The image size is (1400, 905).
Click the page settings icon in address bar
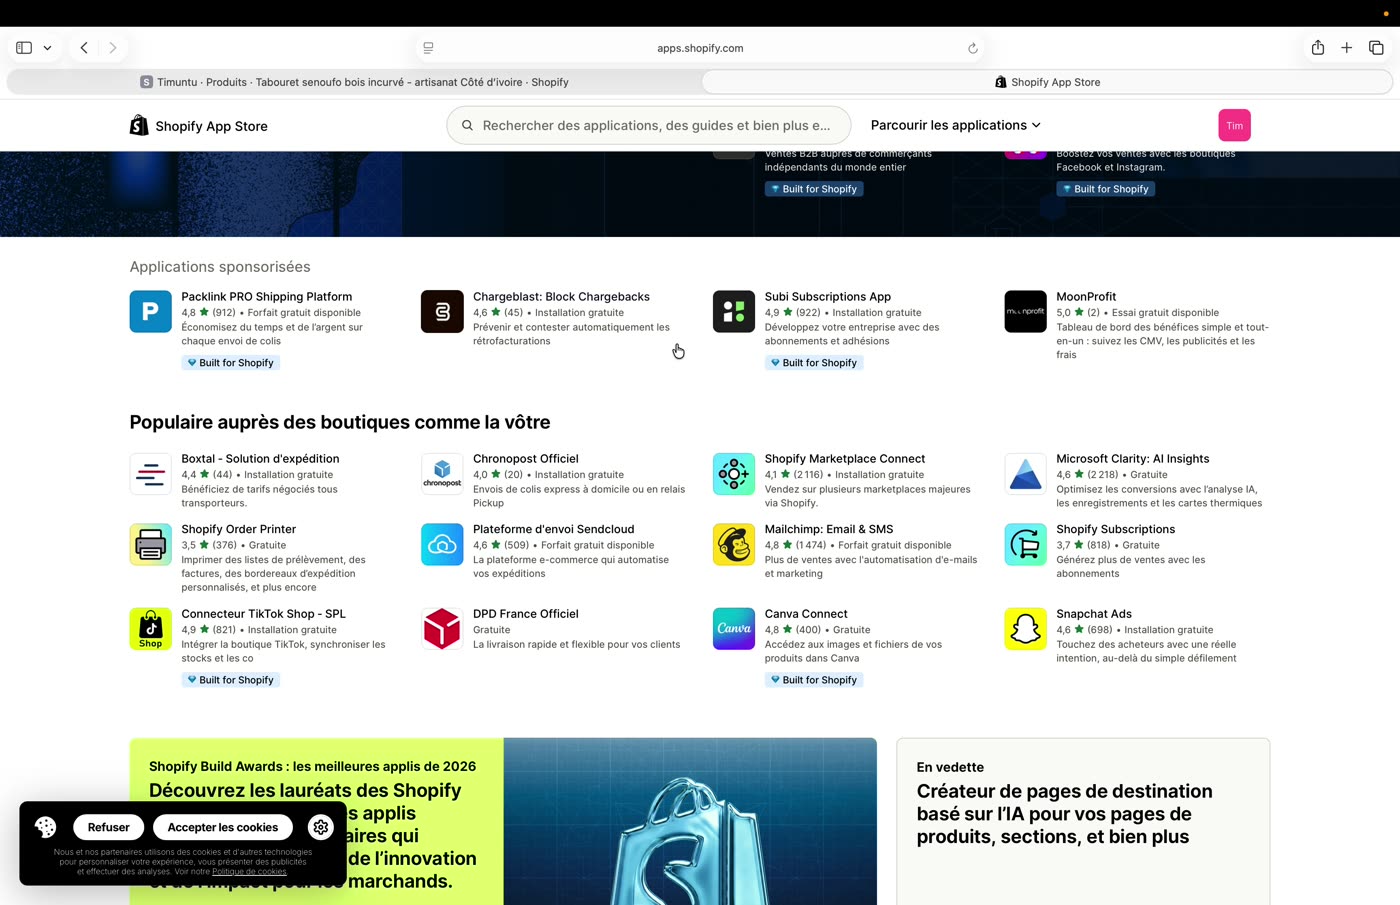tap(428, 48)
